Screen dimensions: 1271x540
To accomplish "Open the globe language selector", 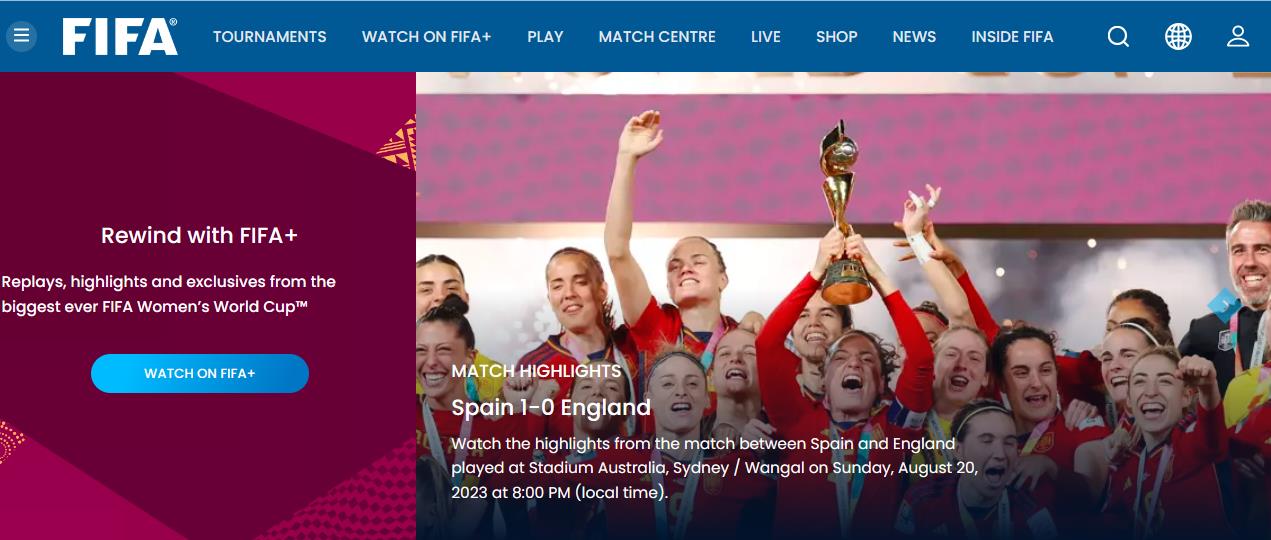I will (1178, 37).
